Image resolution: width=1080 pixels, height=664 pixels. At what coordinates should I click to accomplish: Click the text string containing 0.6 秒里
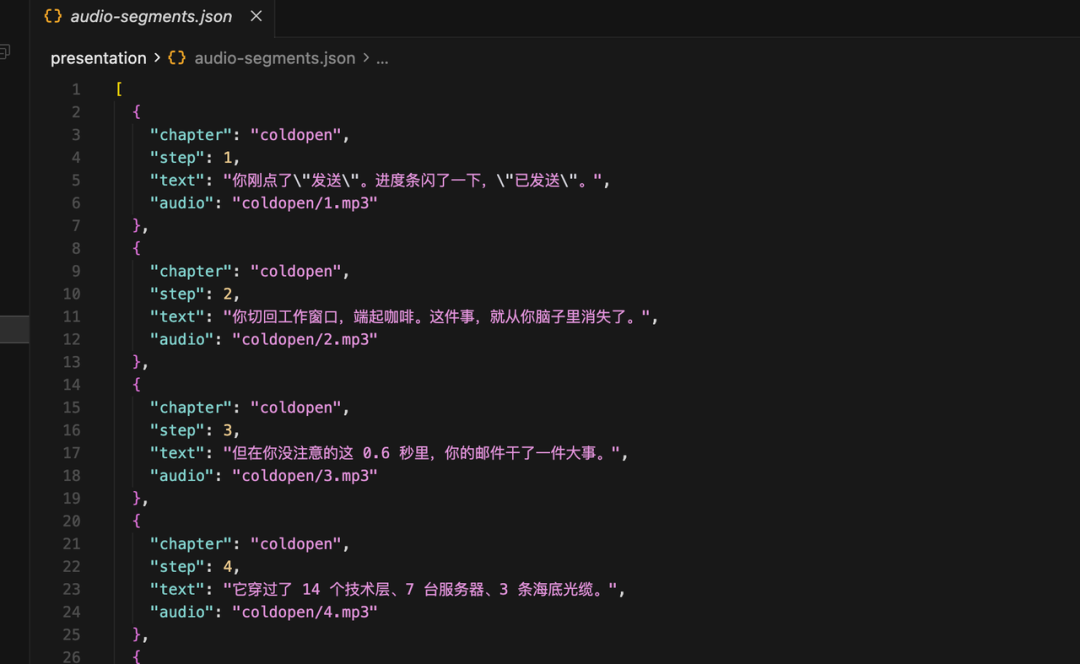pyautogui.click(x=422, y=453)
